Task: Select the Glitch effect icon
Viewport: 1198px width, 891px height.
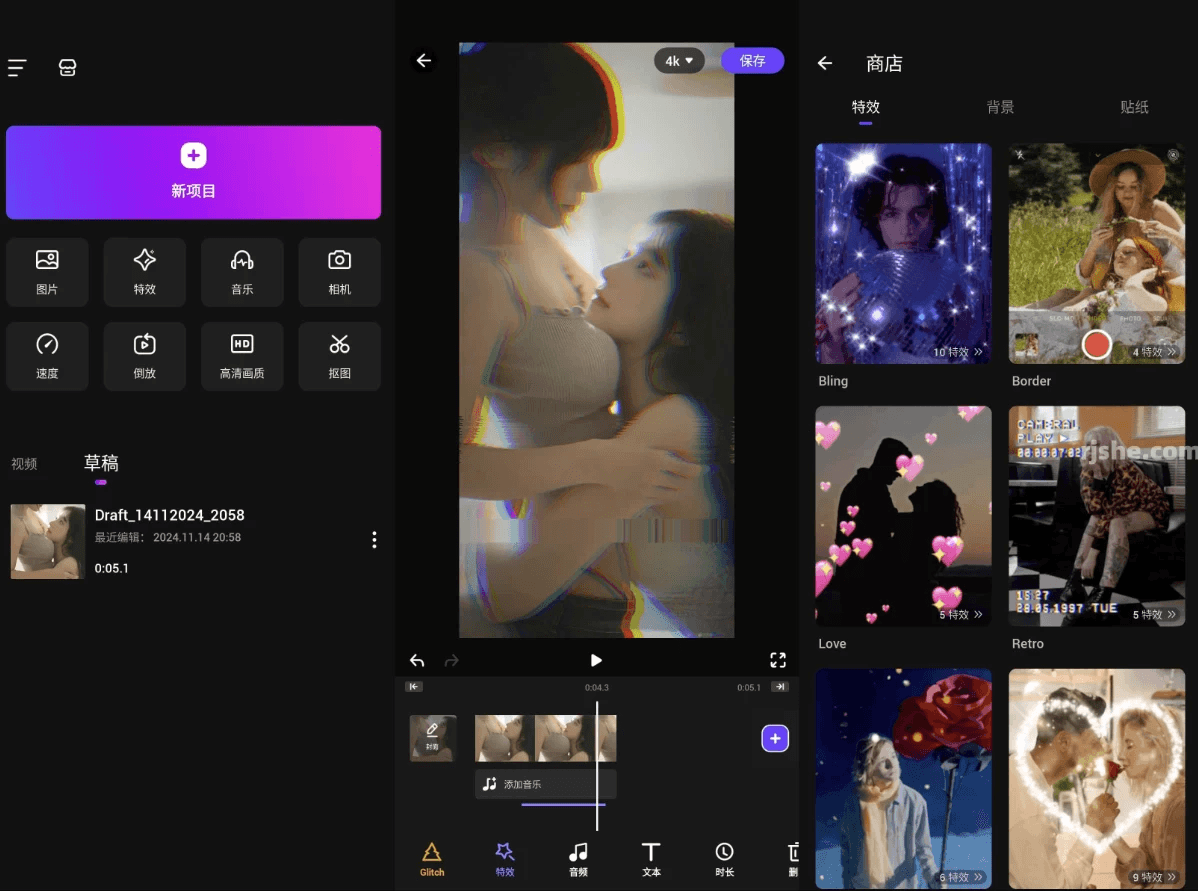Action: pyautogui.click(x=432, y=858)
